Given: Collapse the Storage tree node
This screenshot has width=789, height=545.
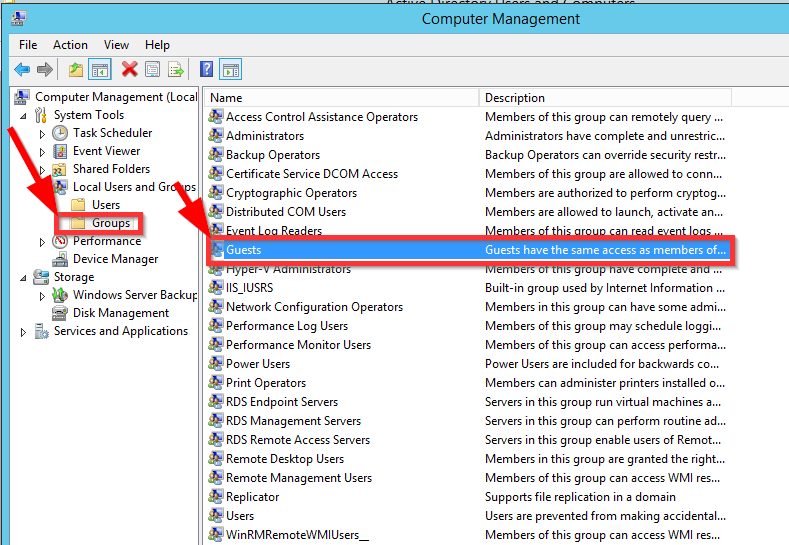Looking at the screenshot, I should coord(24,277).
